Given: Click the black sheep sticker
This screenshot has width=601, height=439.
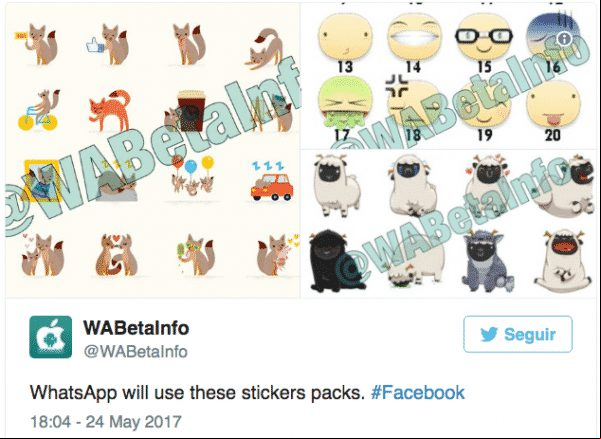Looking at the screenshot, I should click(333, 262).
